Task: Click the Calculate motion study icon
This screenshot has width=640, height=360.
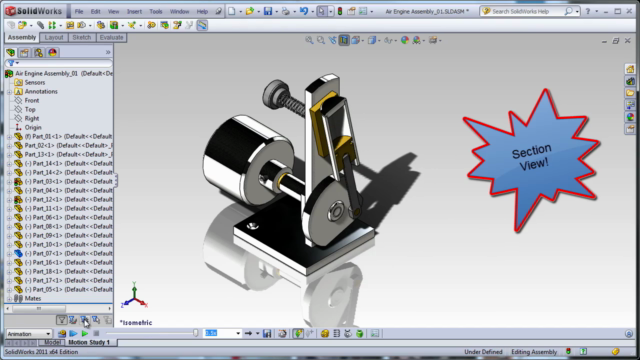Action: 62,334
